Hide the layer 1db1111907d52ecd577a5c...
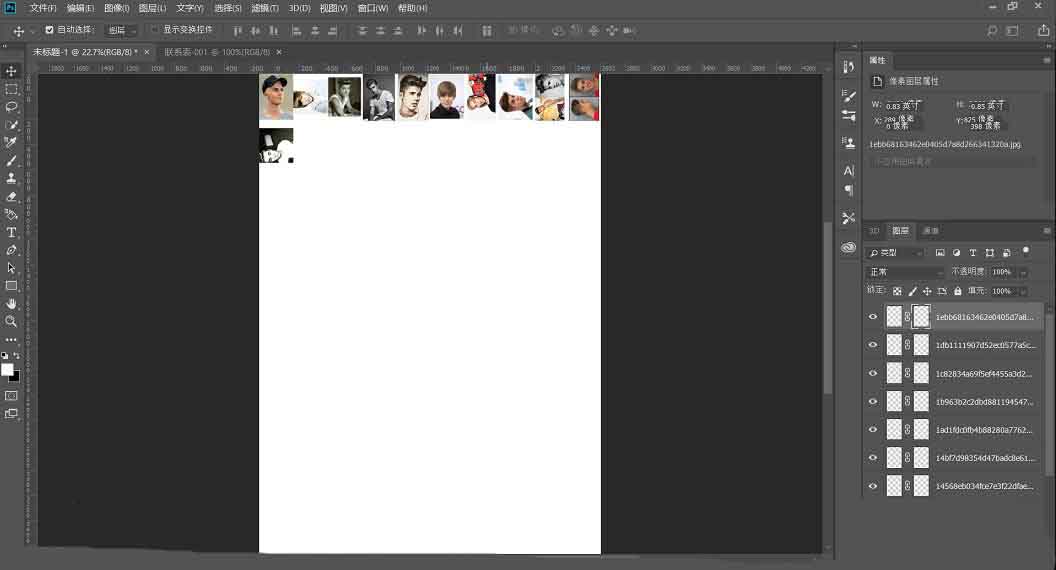 [x=873, y=345]
